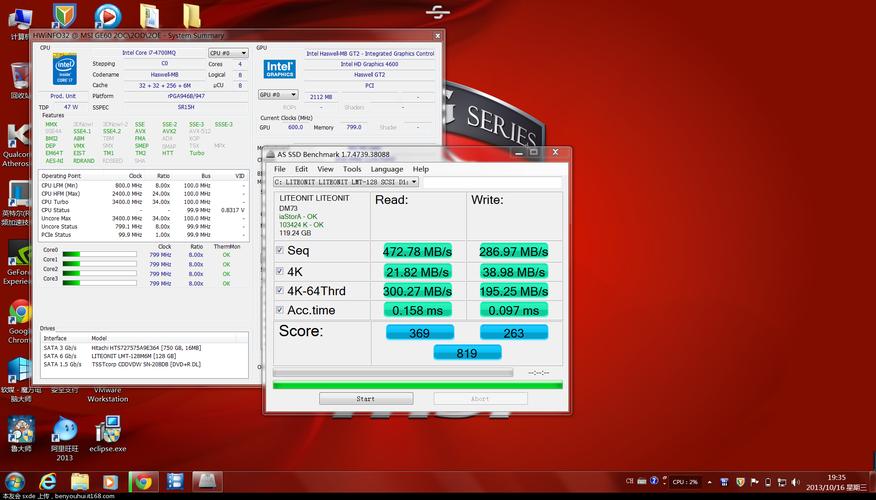Click the taskbar clock showing 19:35

pyautogui.click(x=836, y=482)
